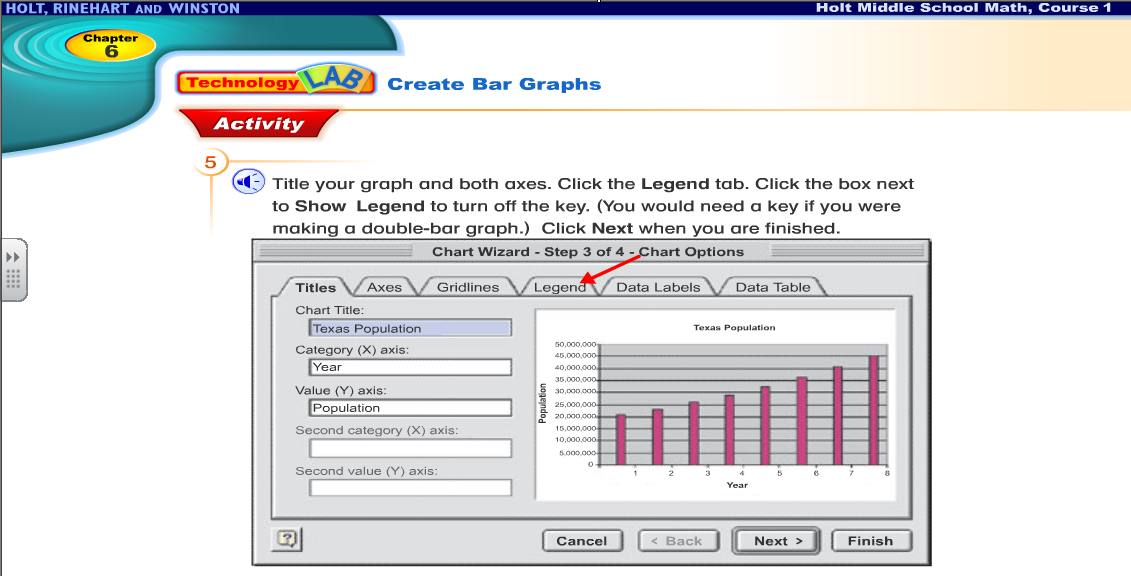Play the audio narration speaker icon
Screen dimensions: 1131x576
click(x=248, y=182)
